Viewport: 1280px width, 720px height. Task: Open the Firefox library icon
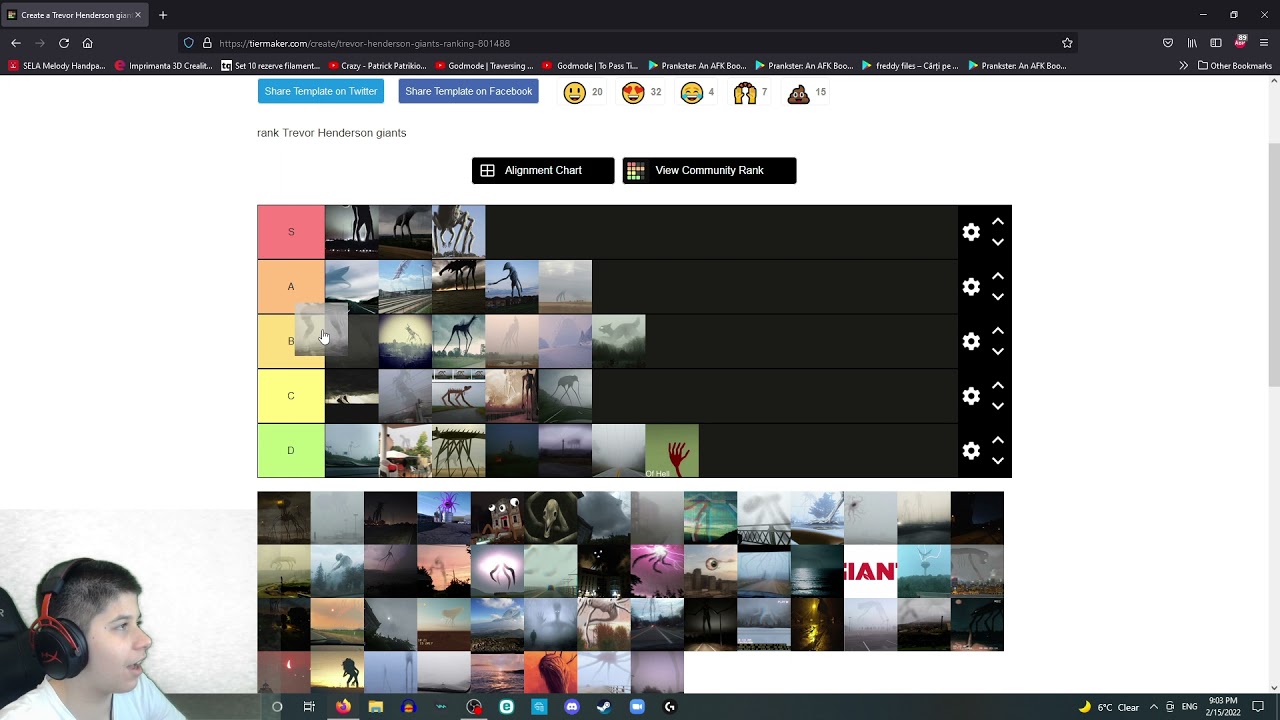click(1192, 43)
